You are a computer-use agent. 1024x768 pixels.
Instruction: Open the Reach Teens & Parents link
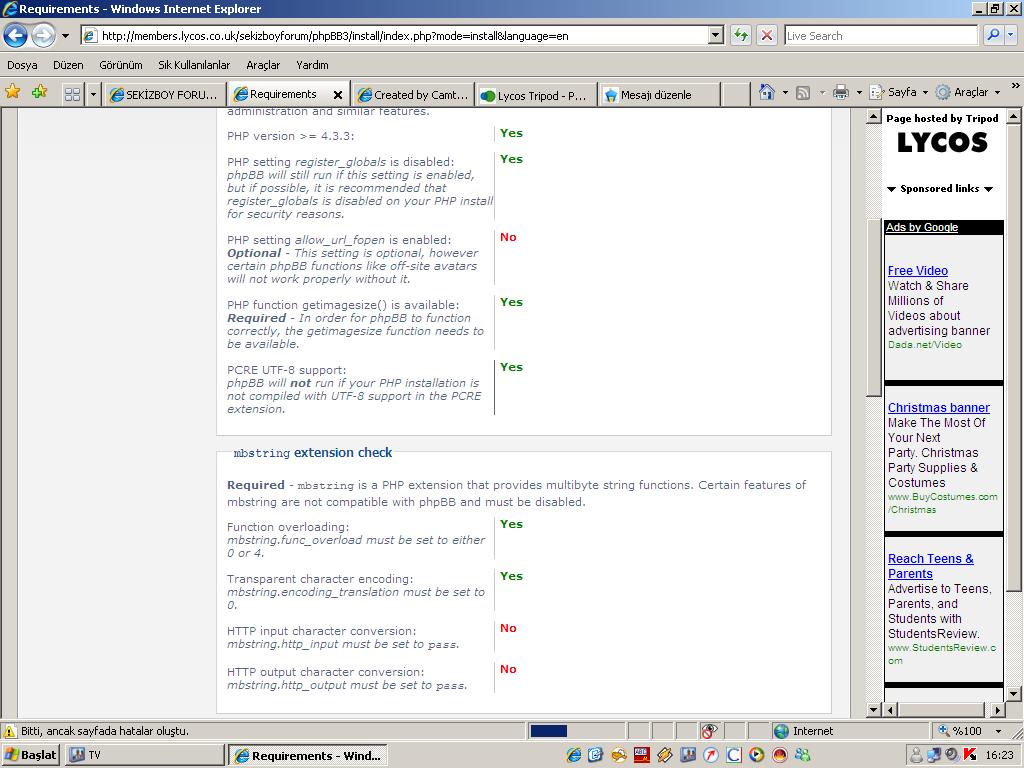coord(930,566)
